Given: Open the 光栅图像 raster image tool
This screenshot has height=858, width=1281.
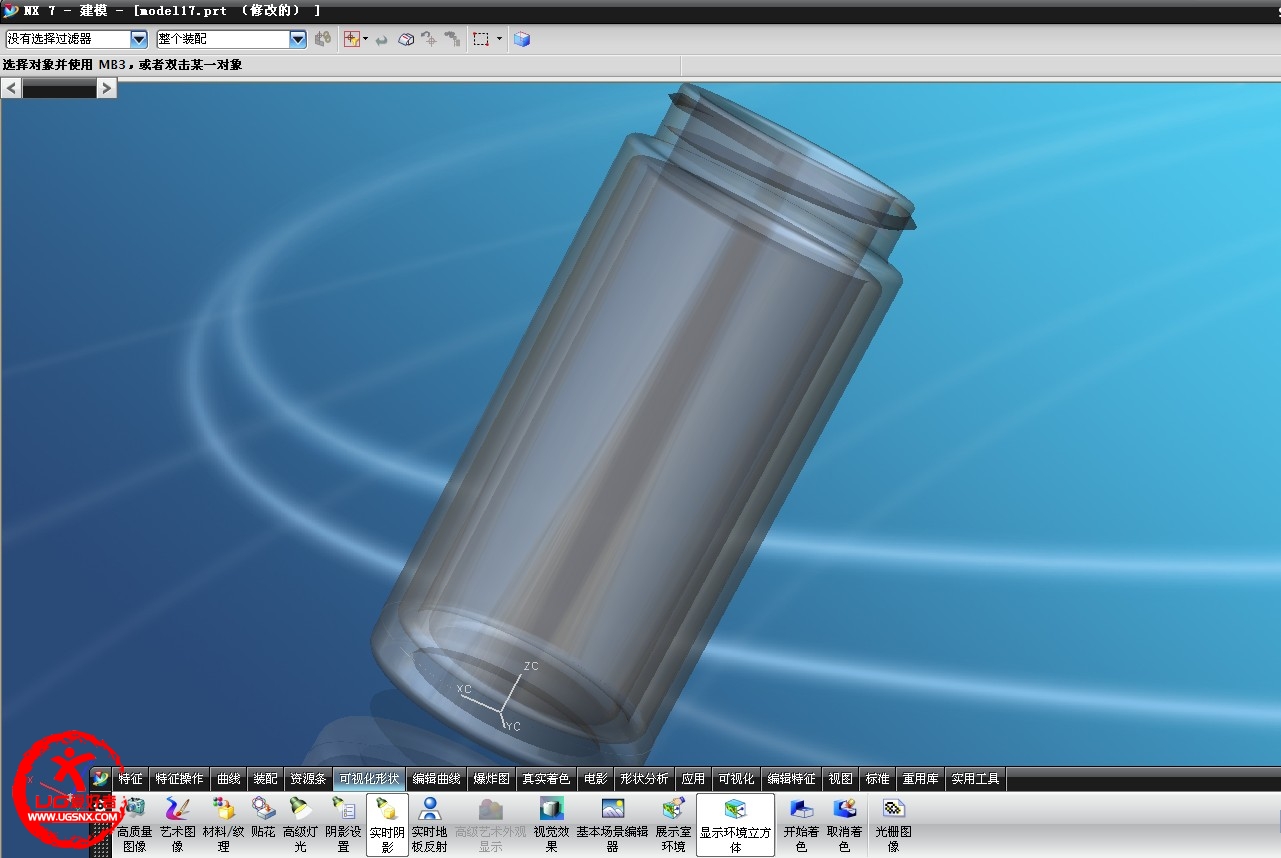Looking at the screenshot, I should pos(893,825).
